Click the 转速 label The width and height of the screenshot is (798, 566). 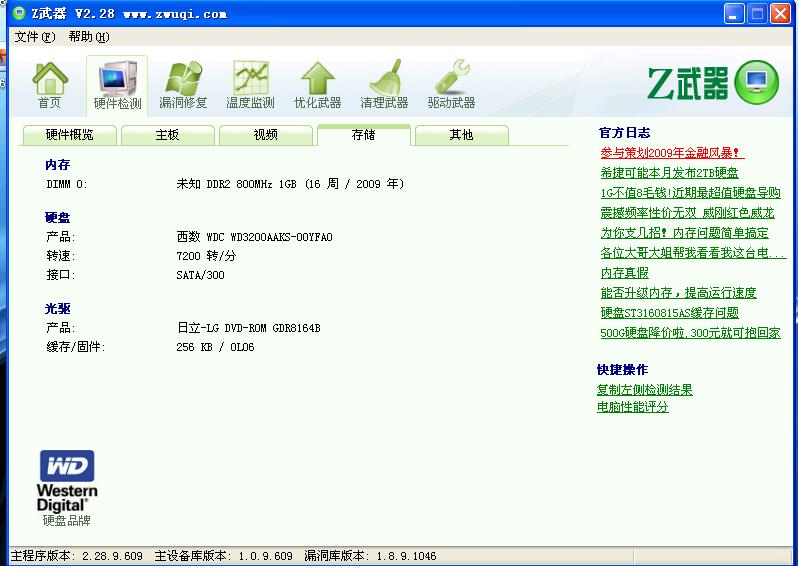pos(60,256)
